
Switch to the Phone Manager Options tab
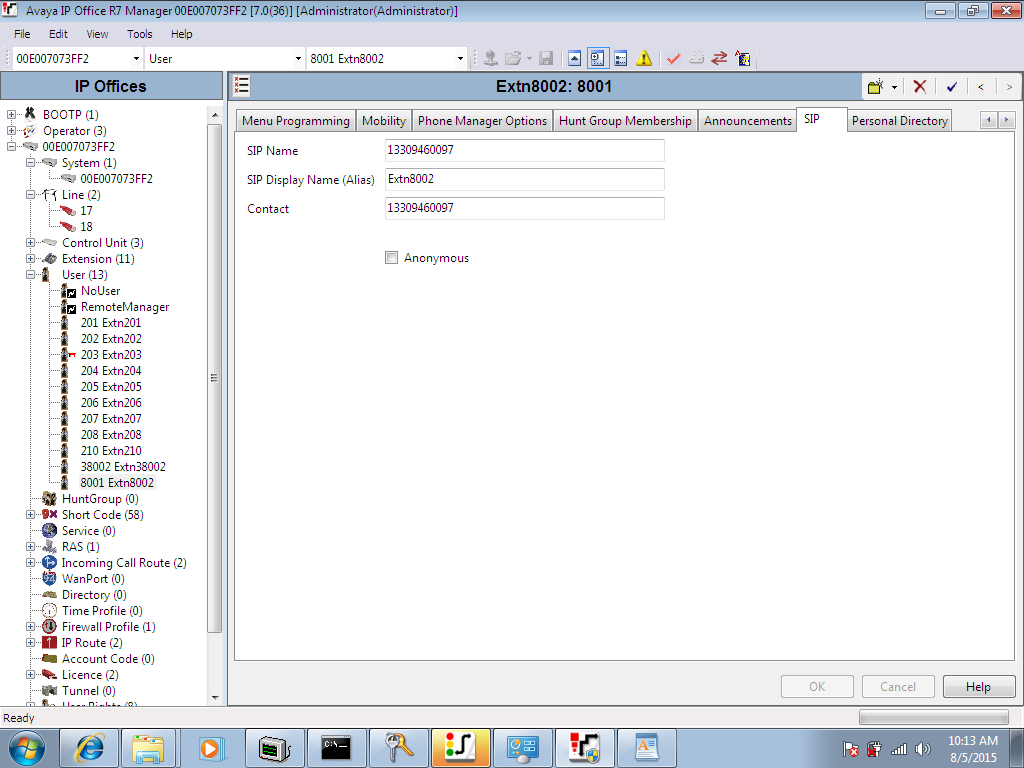482,121
